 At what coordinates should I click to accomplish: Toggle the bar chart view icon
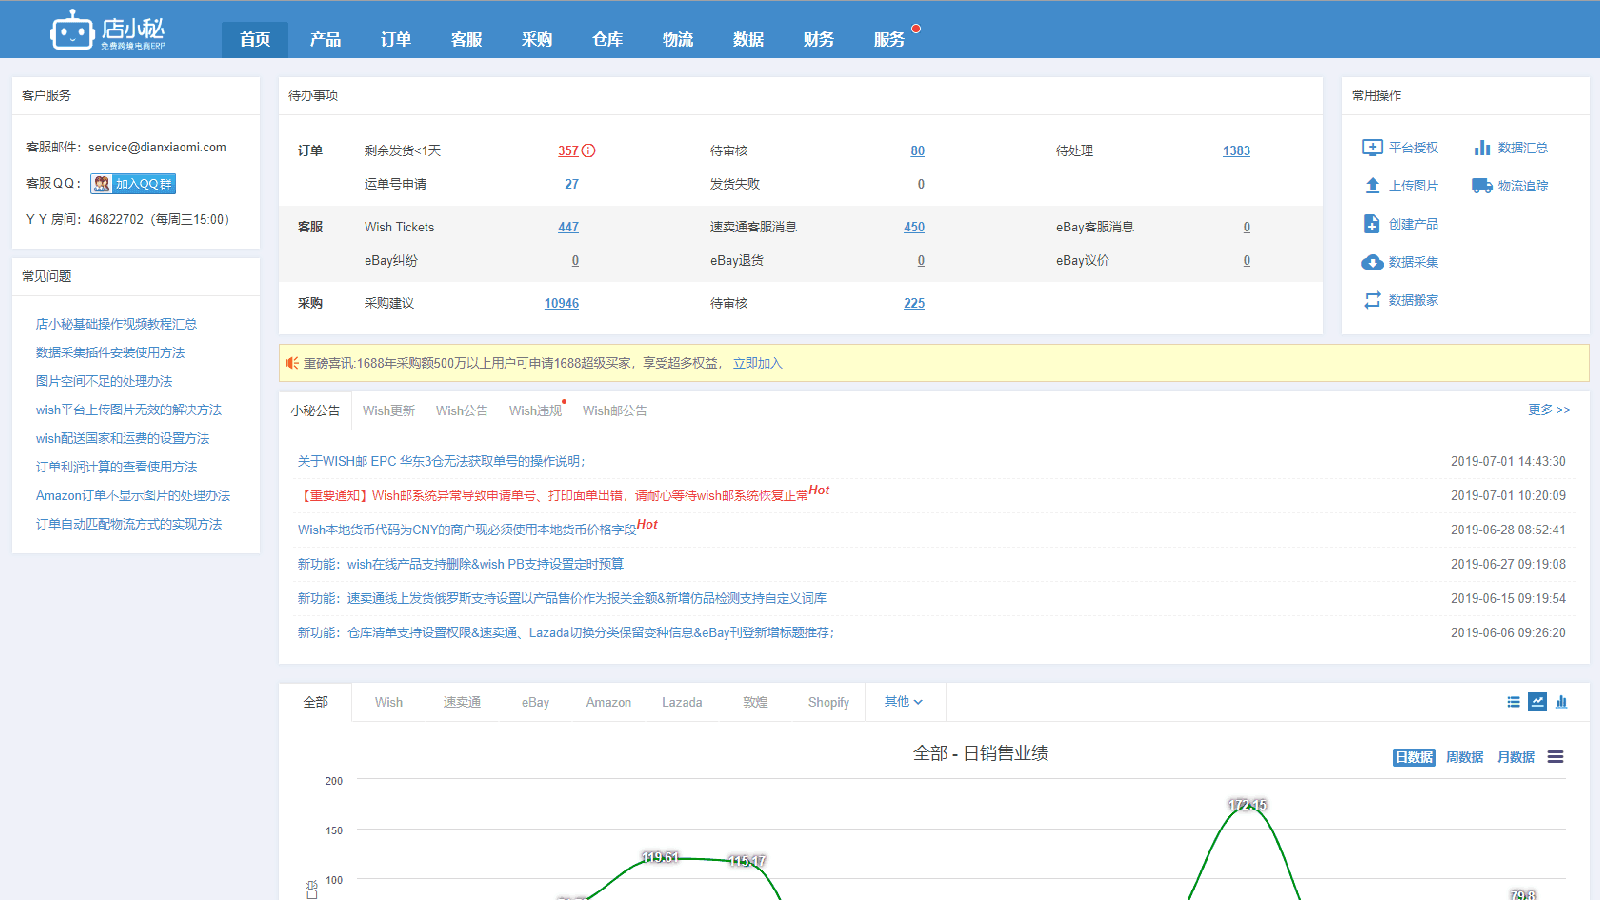pos(1562,702)
